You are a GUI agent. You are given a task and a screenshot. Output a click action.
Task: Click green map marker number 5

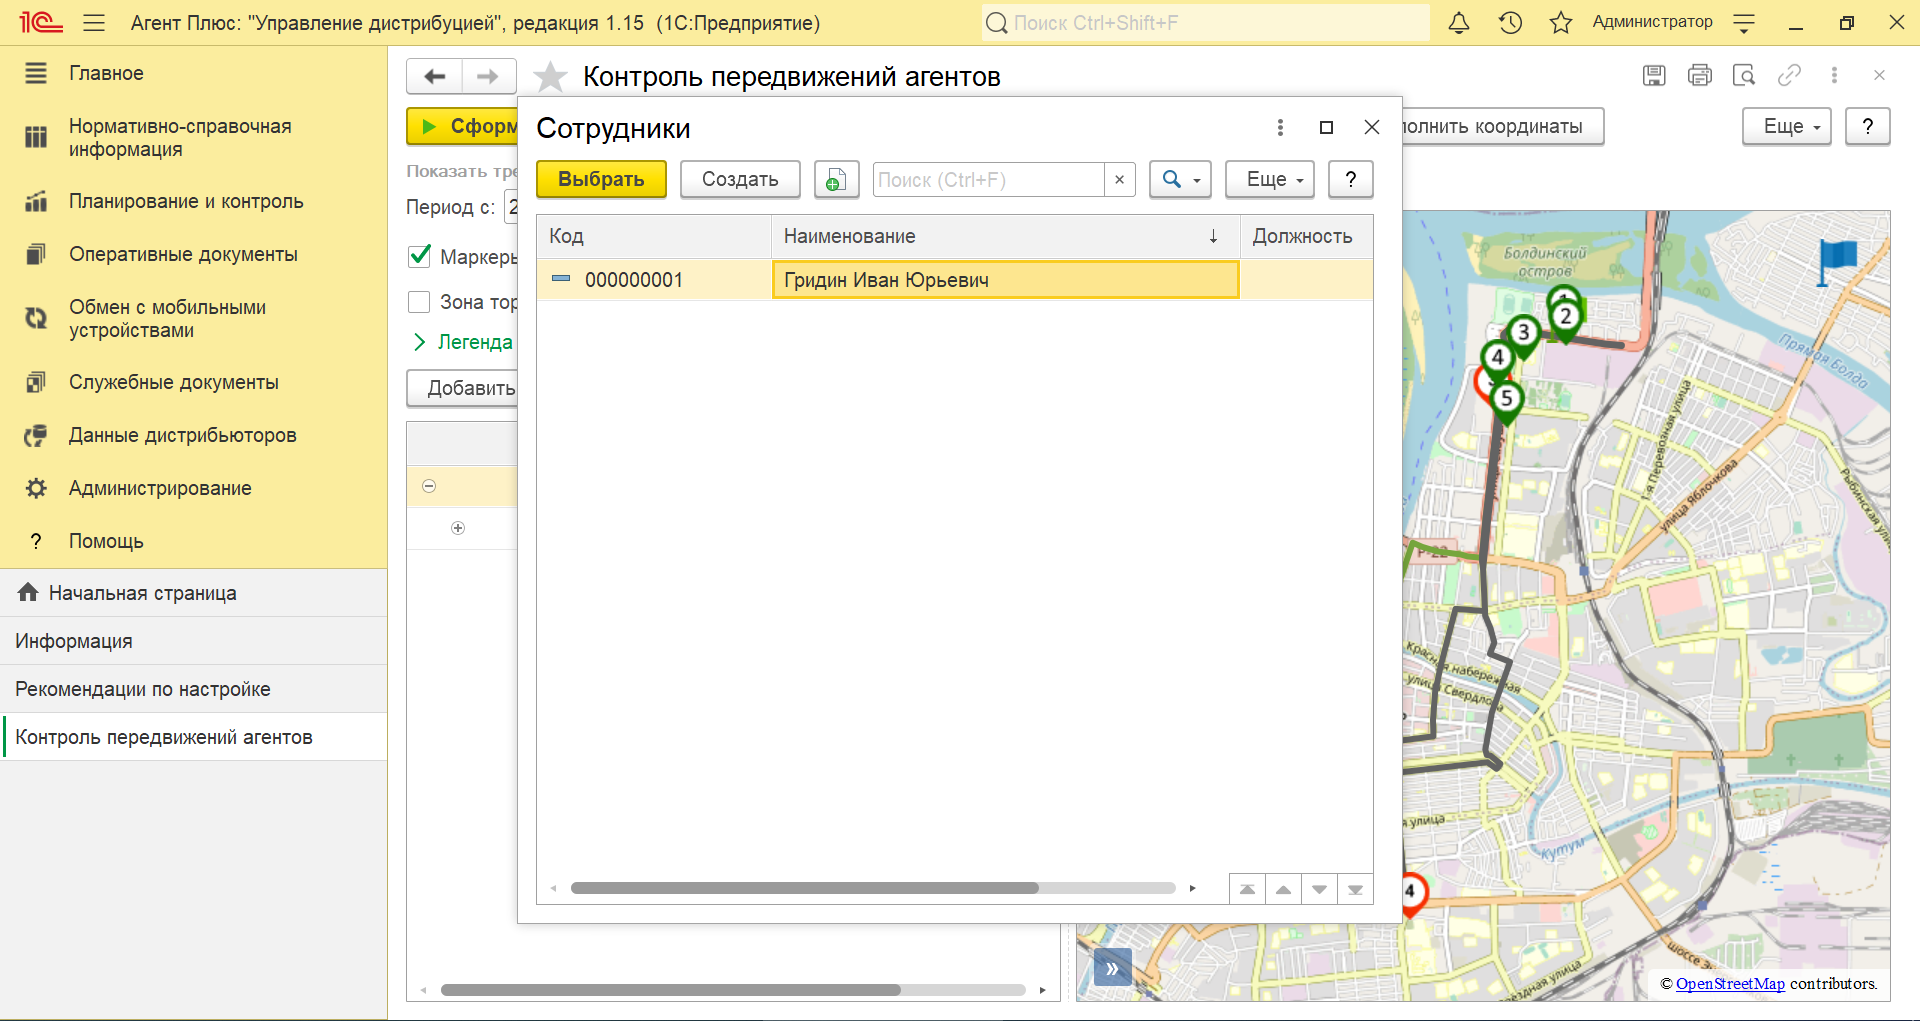1506,400
